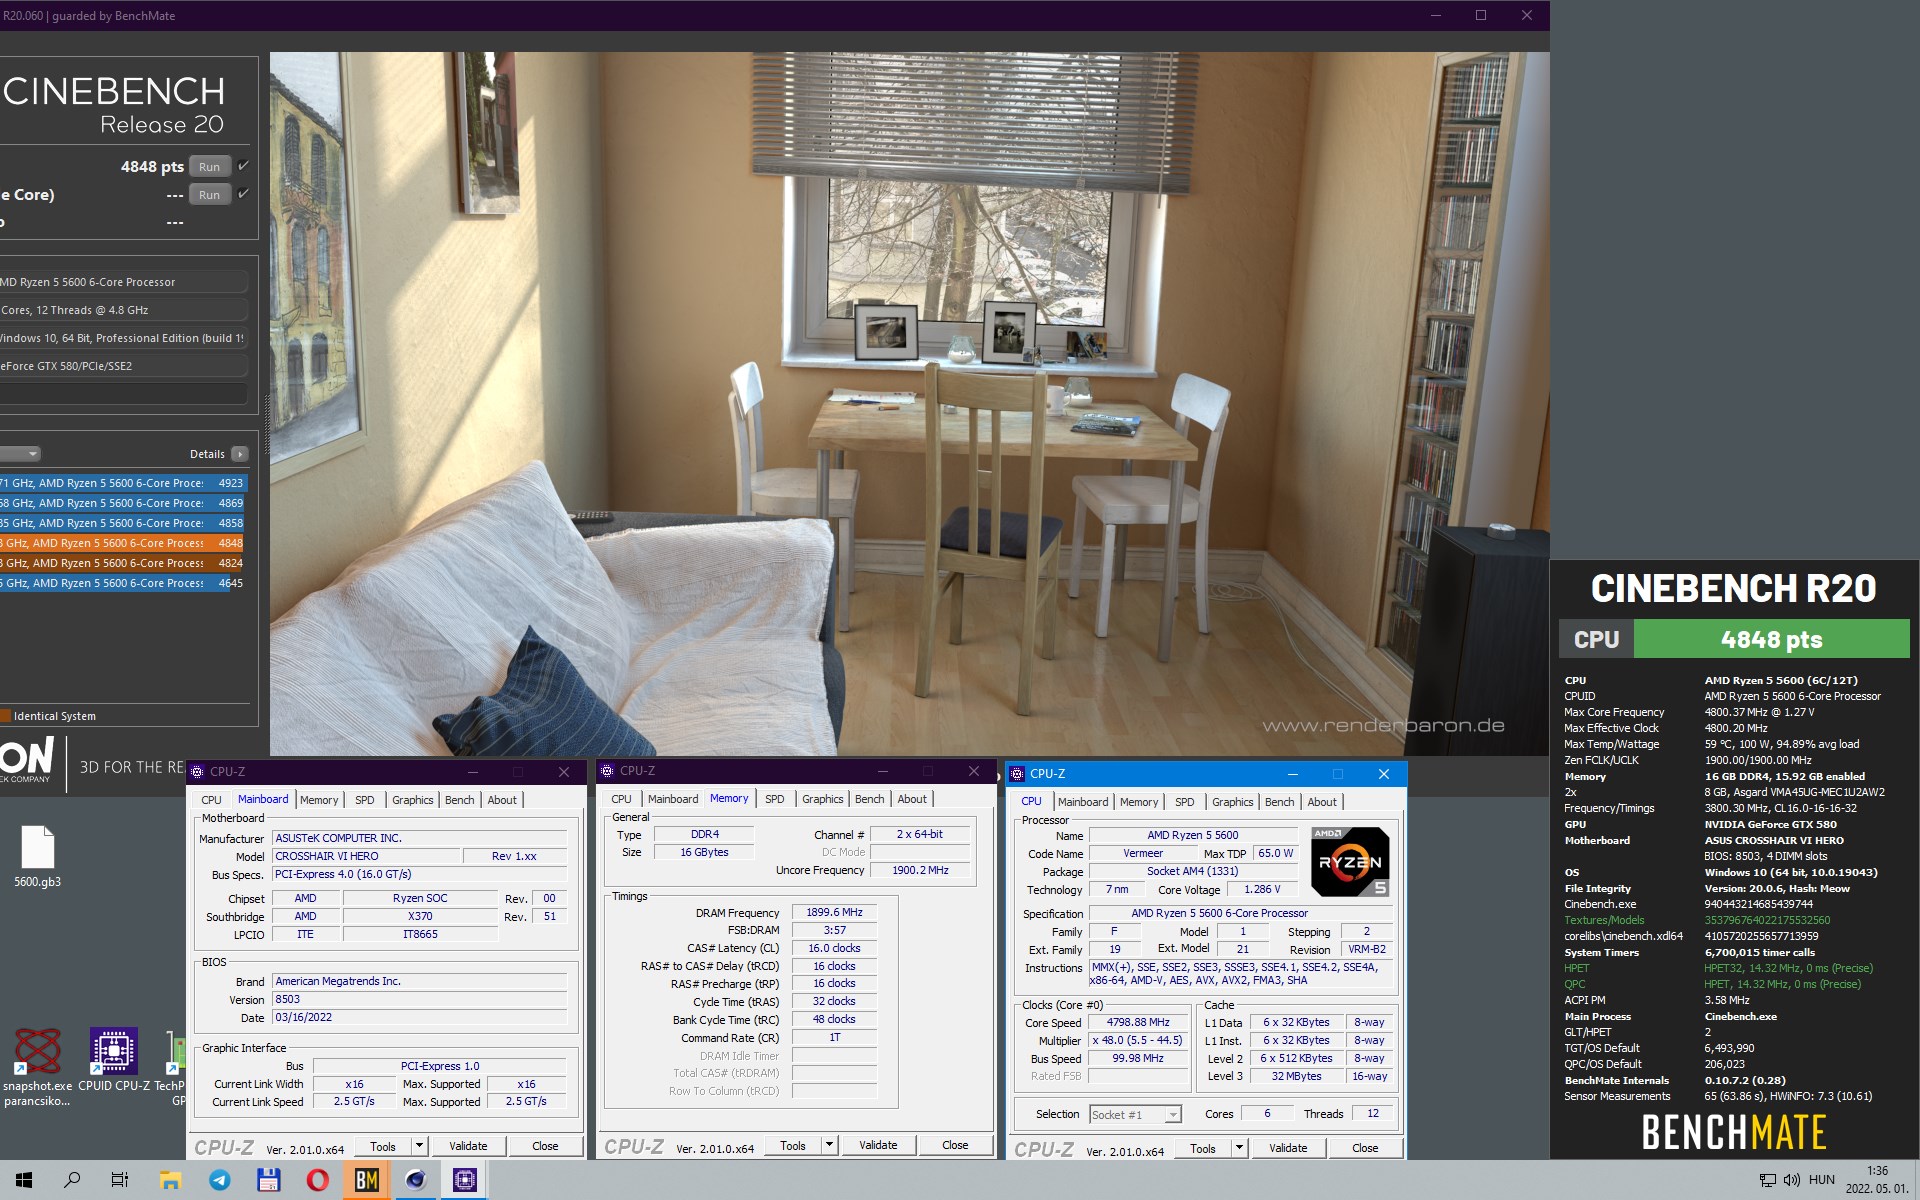Select About tab in Mainboard CPU-Z window
Screen dimensions: 1920x1200
[x=502, y=800]
